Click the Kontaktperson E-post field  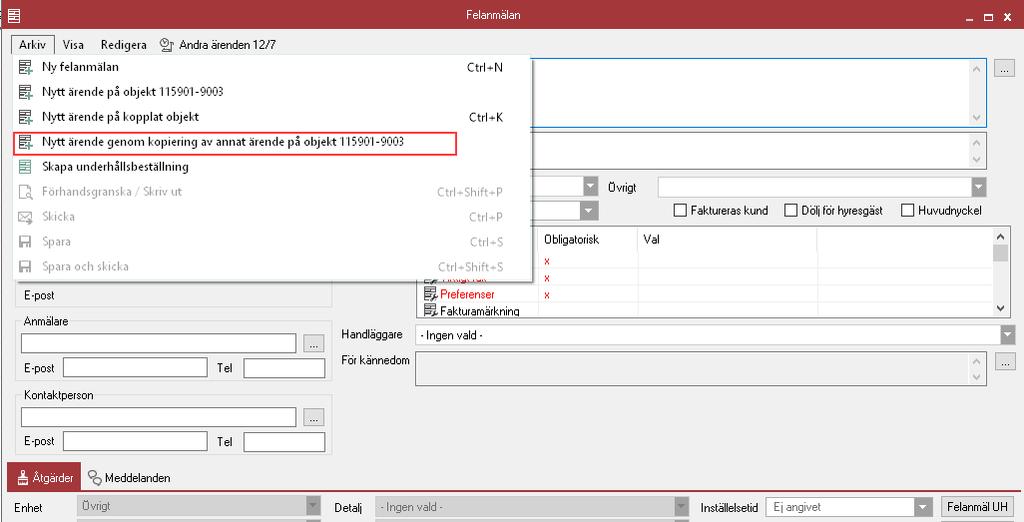(x=135, y=442)
